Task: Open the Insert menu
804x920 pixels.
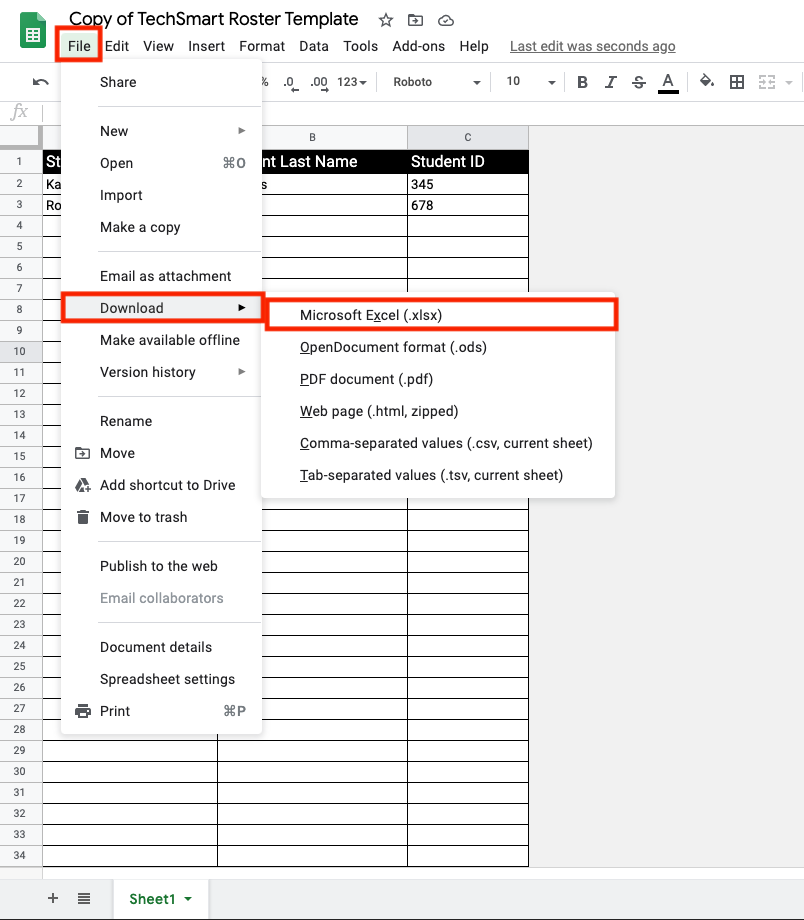Action: [207, 46]
